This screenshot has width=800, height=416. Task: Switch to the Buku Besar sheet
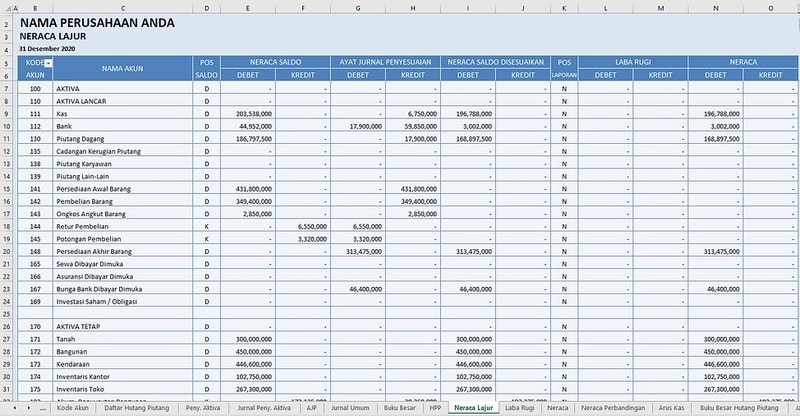pyautogui.click(x=400, y=408)
